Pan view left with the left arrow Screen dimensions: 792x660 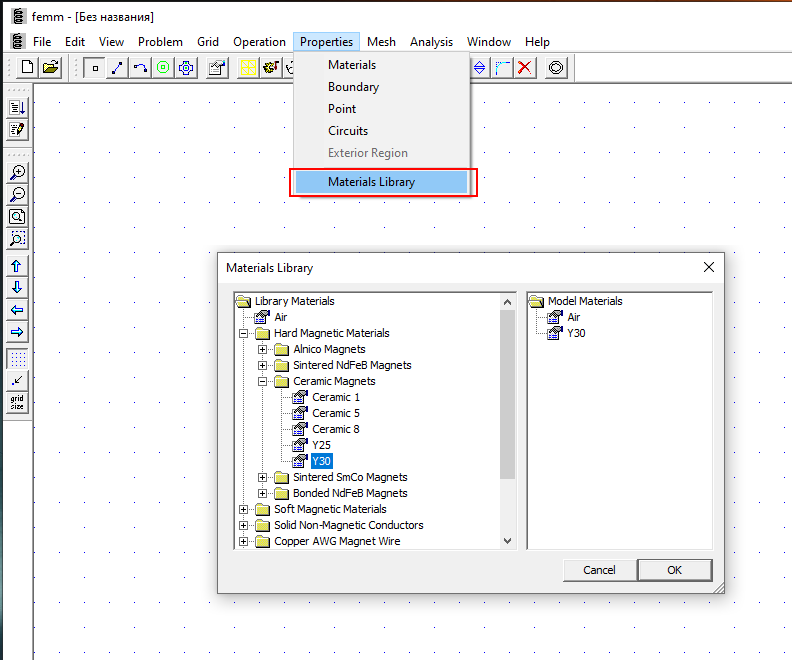17,310
